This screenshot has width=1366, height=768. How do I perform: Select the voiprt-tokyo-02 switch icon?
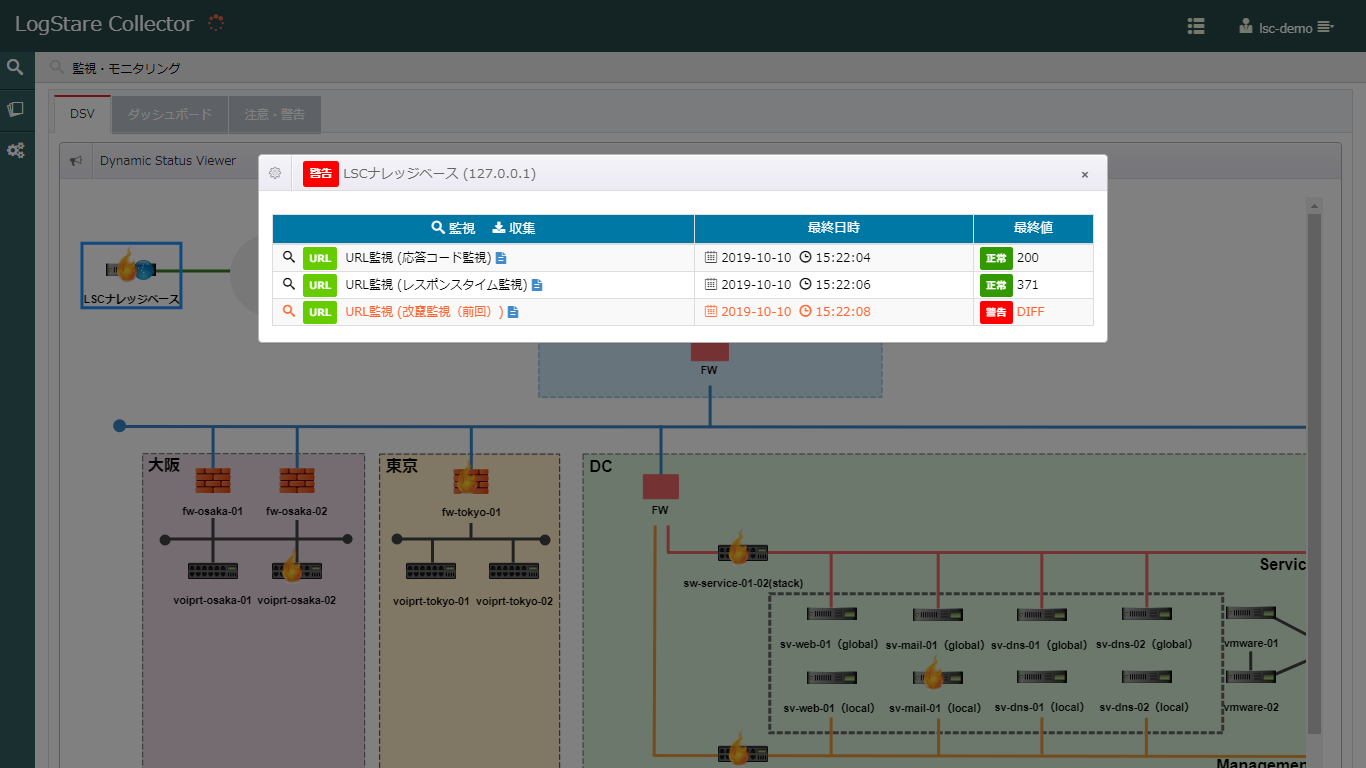[x=514, y=571]
